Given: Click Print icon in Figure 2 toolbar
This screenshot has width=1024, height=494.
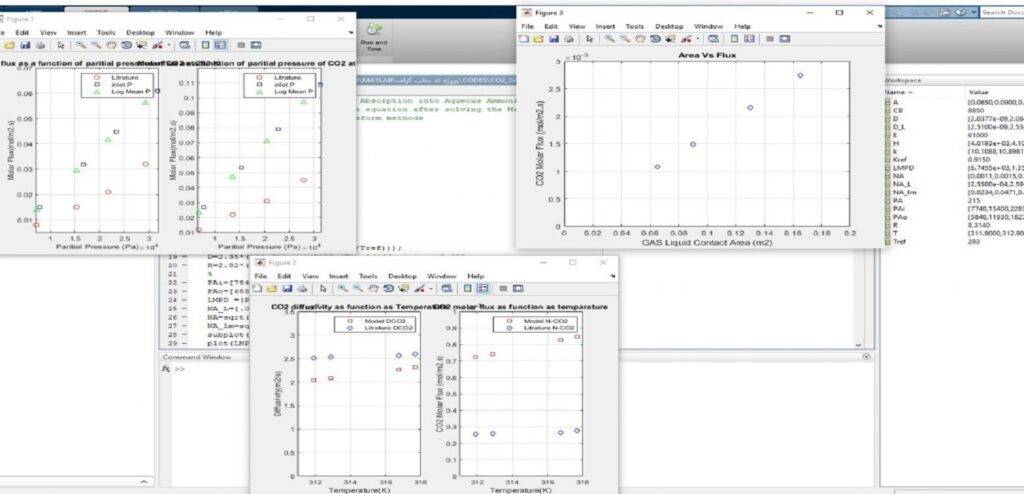Looking at the screenshot, I should click(x=302, y=288).
